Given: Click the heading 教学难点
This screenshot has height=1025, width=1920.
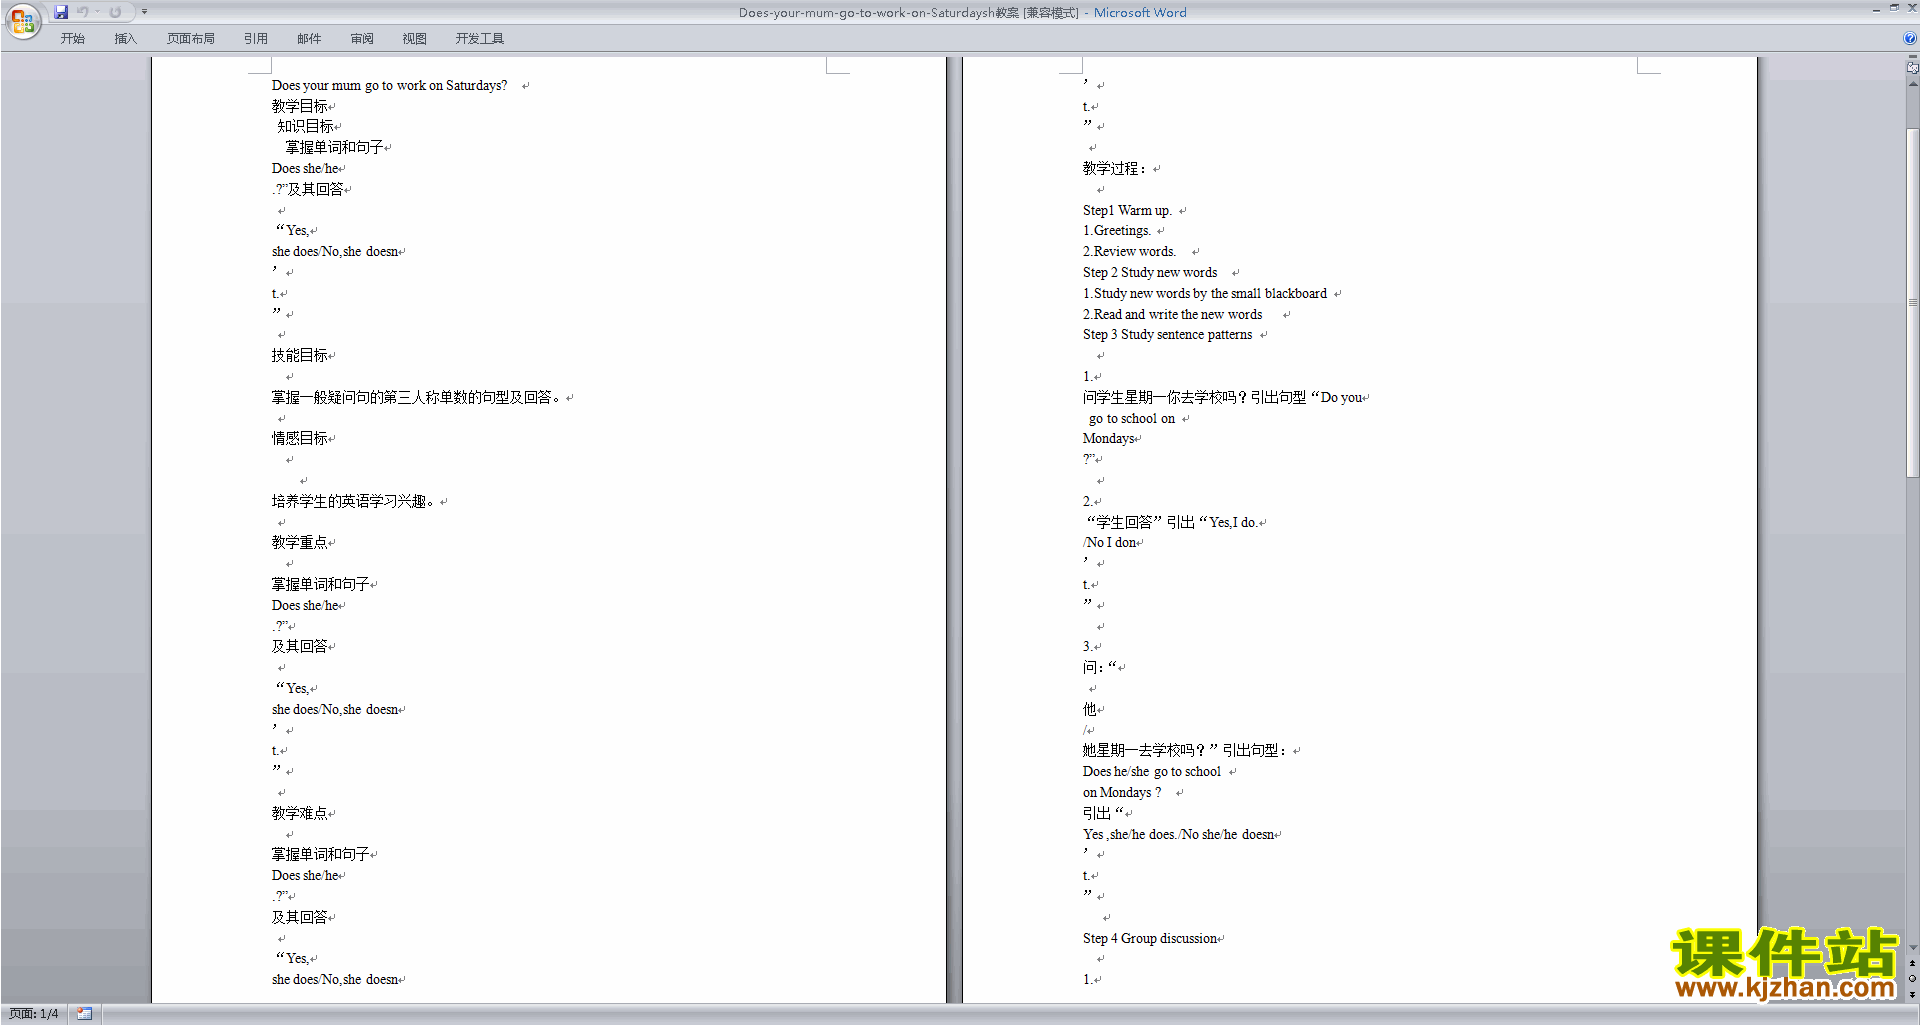Looking at the screenshot, I should tap(300, 814).
